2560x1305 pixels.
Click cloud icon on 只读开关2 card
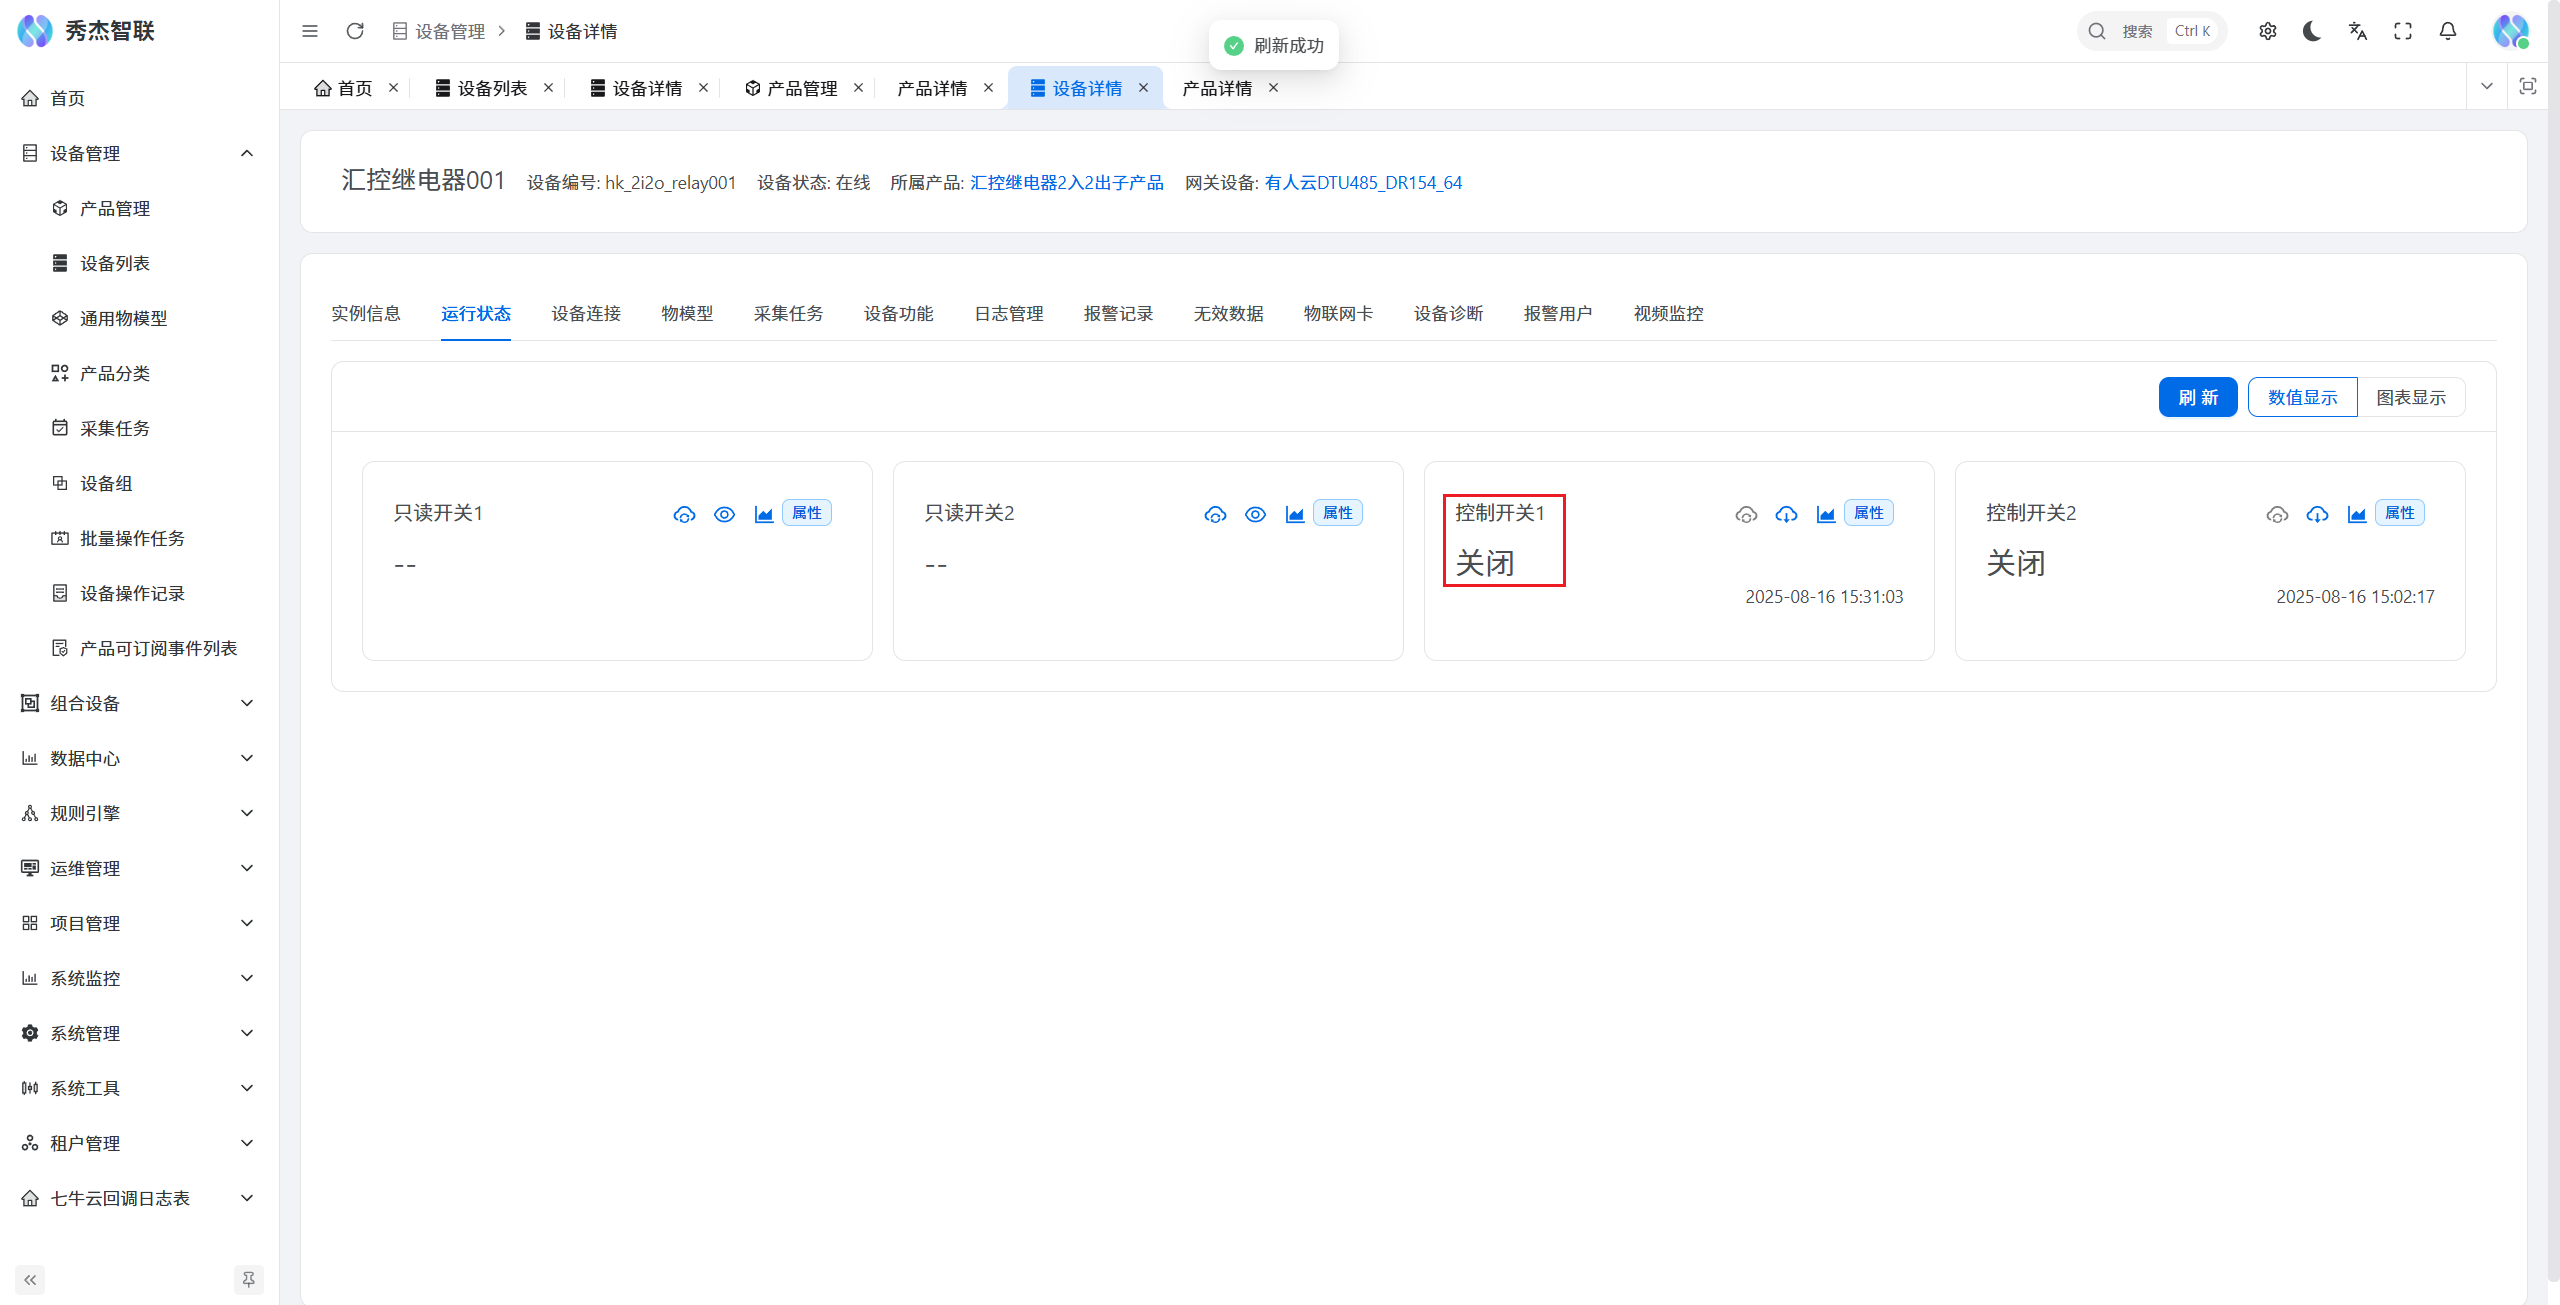click(x=1215, y=514)
